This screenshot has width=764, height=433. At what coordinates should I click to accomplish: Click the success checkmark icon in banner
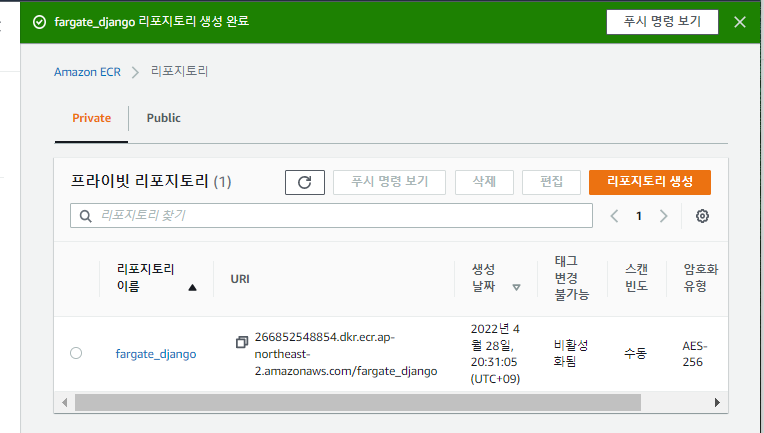pos(39,22)
